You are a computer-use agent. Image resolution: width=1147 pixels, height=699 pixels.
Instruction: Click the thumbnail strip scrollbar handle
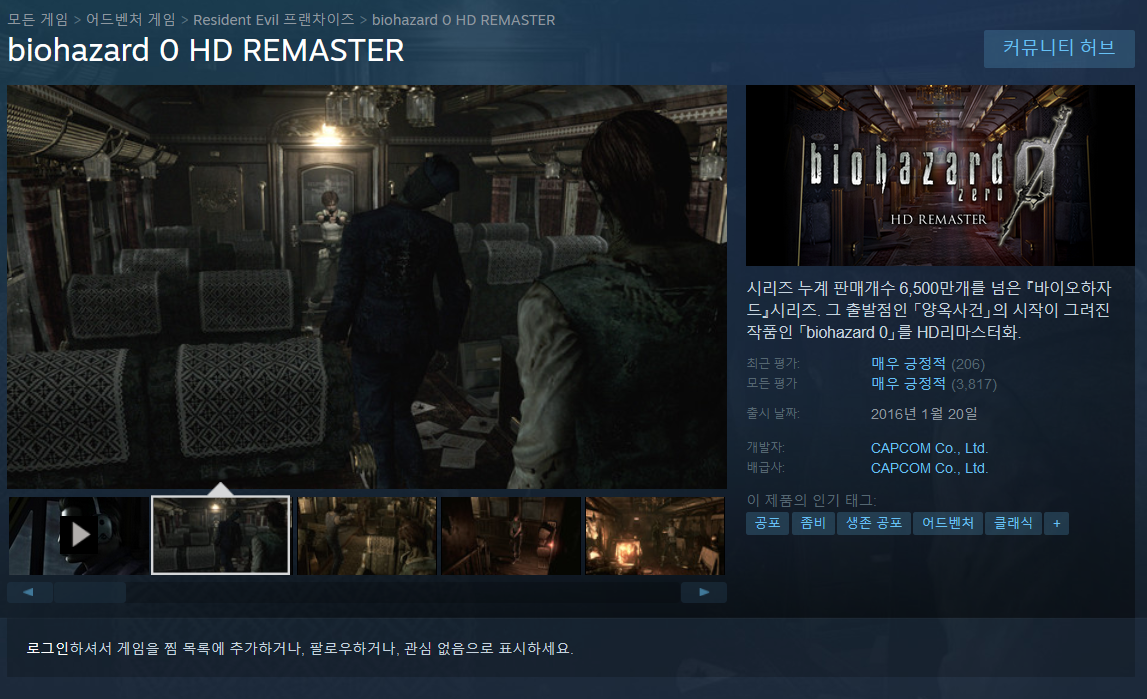coord(89,592)
